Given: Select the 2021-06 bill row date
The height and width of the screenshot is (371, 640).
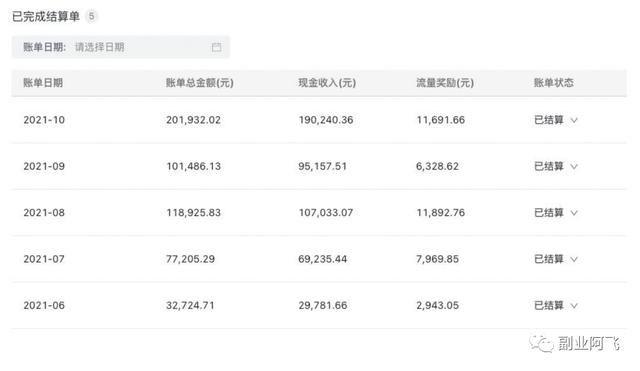Looking at the screenshot, I should click(44, 305).
